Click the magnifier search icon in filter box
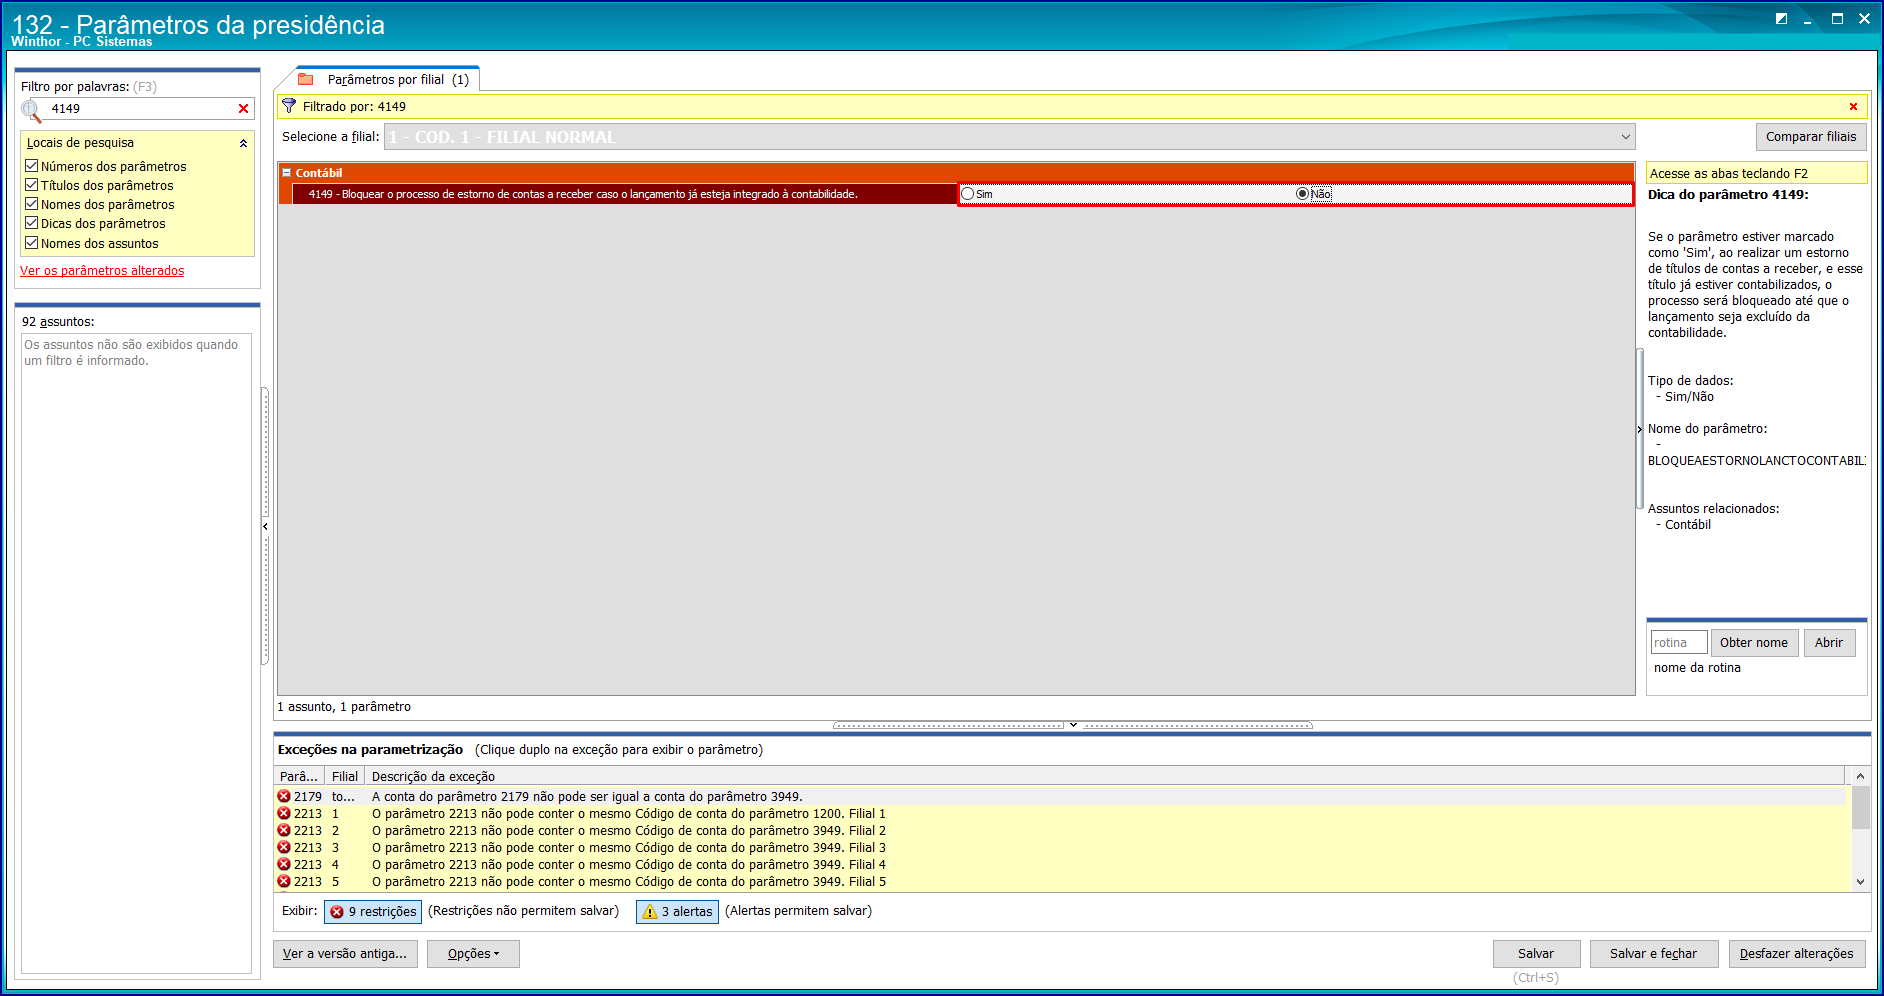Screen dimensions: 1884x996 point(31,109)
